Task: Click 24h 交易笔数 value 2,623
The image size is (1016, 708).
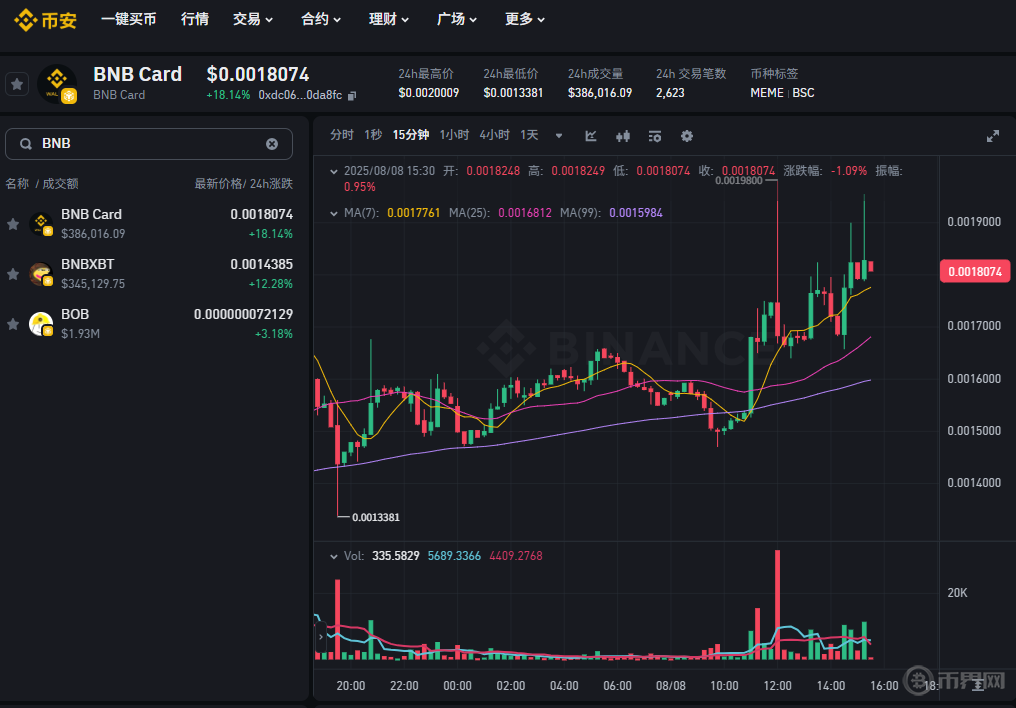Action: pyautogui.click(x=670, y=93)
